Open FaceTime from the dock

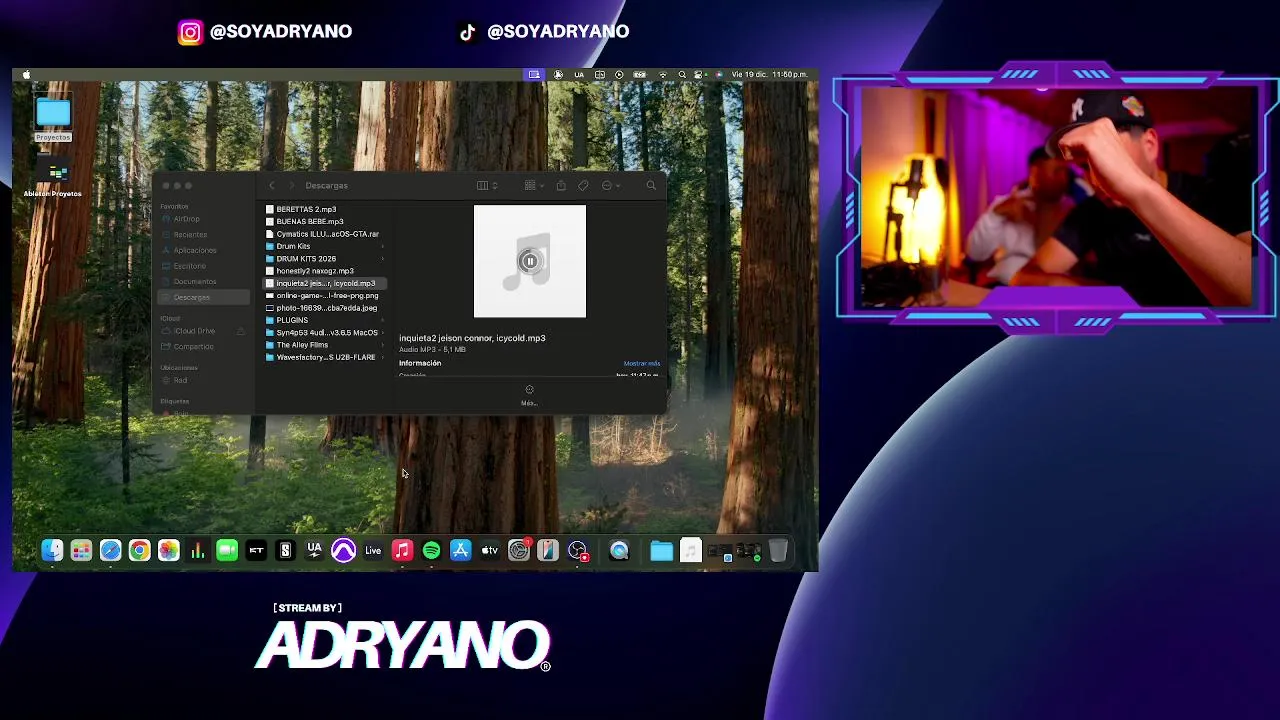(227, 550)
